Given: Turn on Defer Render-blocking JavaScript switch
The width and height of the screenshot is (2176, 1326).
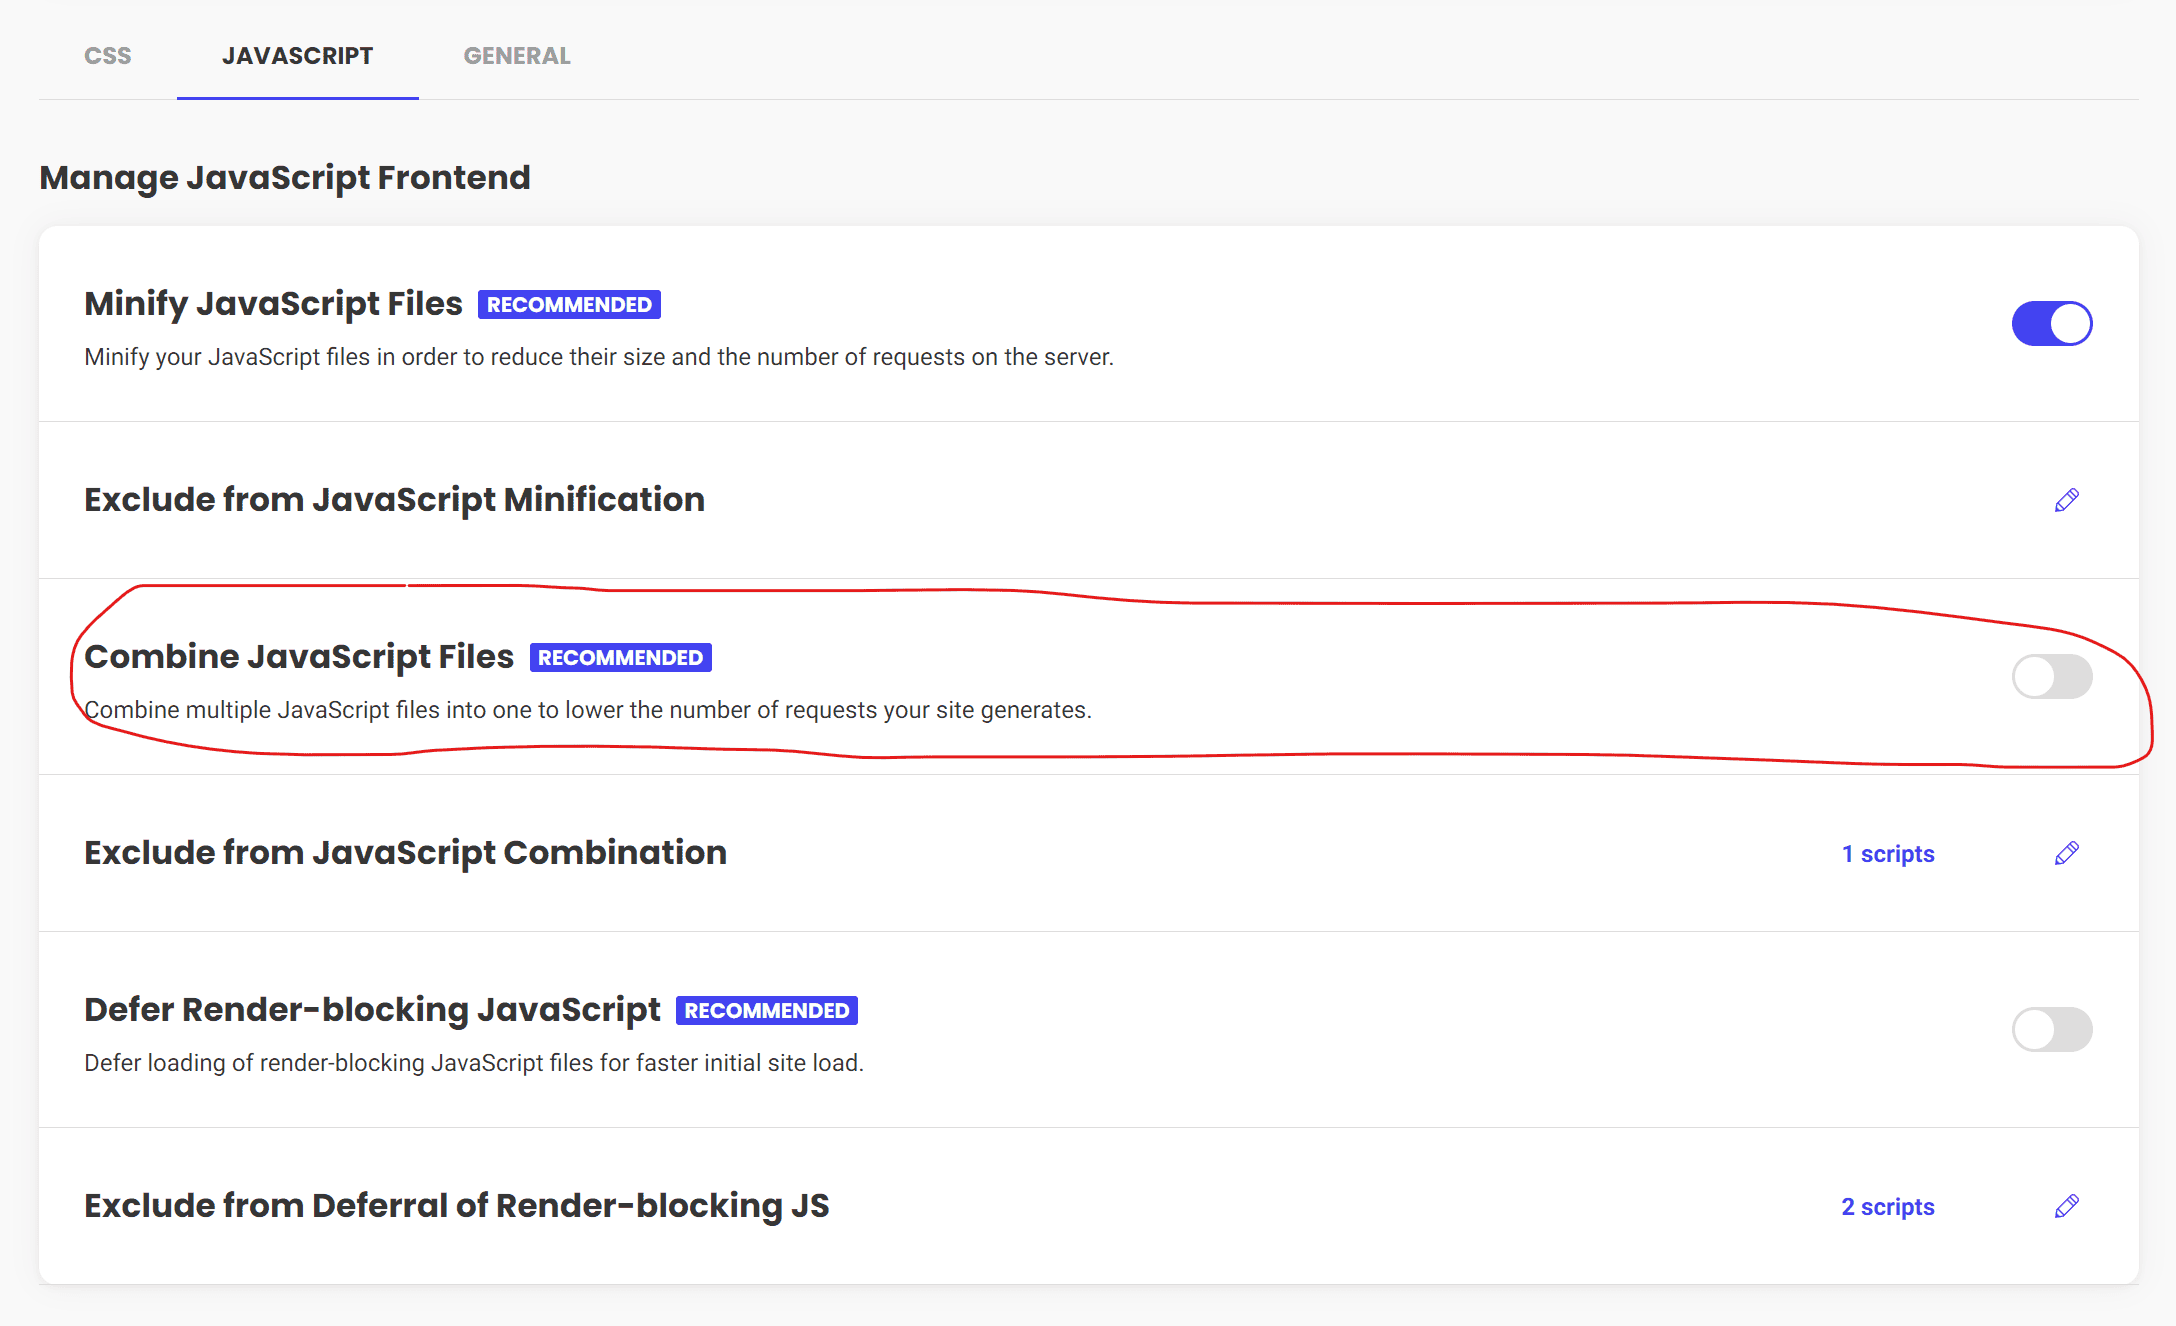Looking at the screenshot, I should [x=2051, y=1030].
